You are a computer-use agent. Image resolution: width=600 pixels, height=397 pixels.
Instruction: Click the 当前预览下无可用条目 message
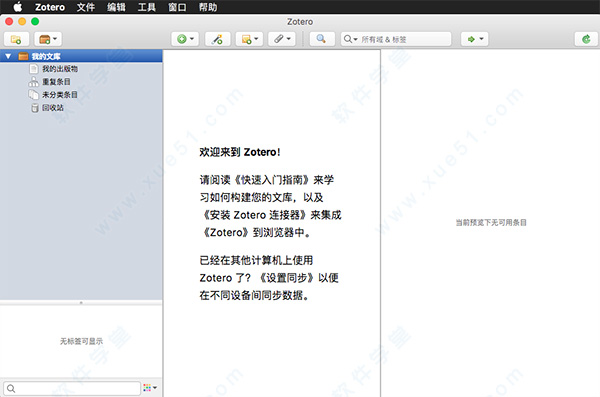491,222
